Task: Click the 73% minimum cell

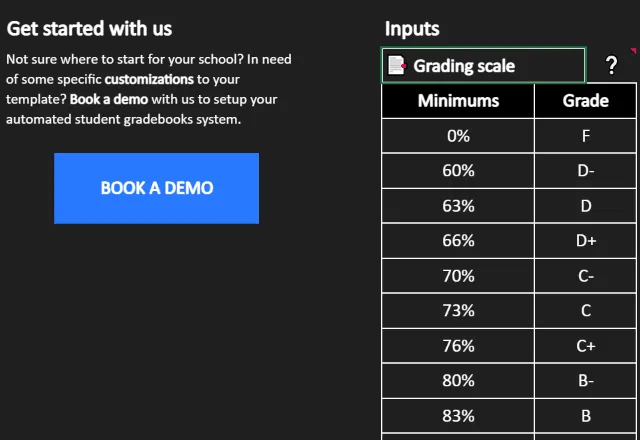Action: click(458, 311)
